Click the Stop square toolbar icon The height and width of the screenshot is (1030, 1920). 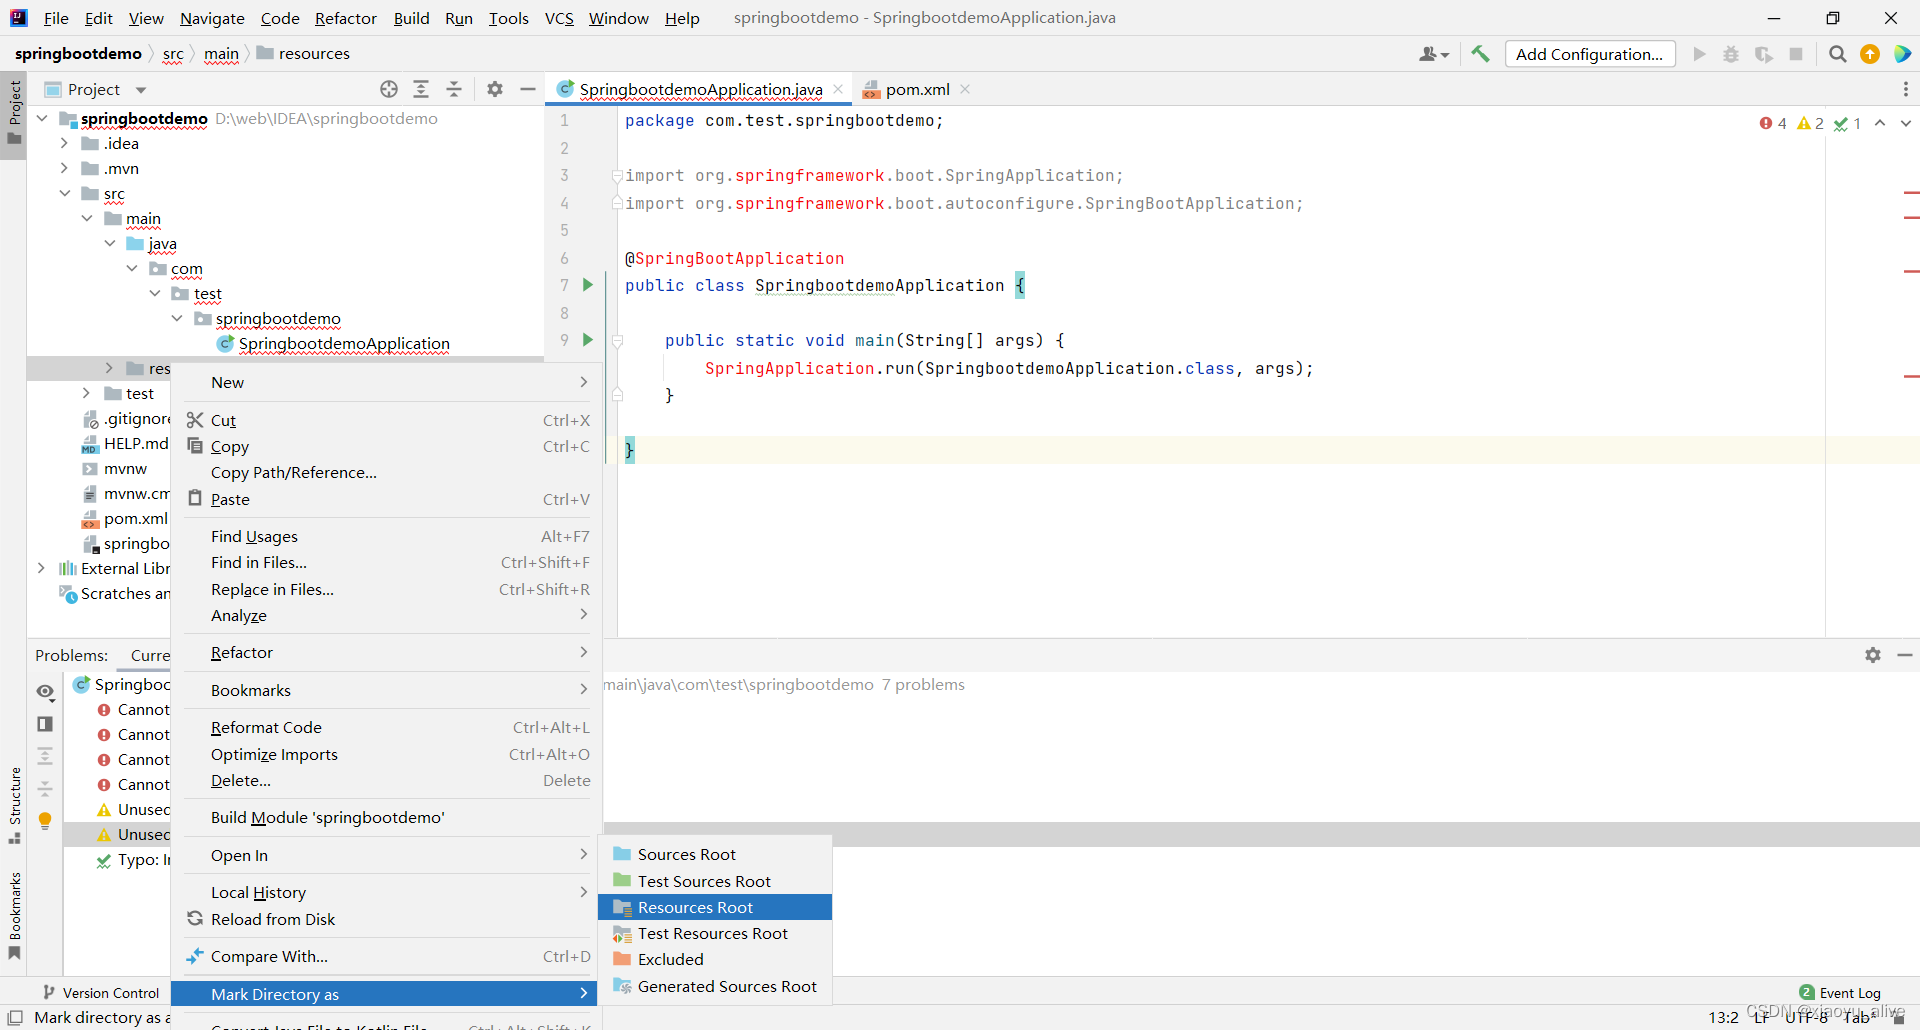[1796, 54]
